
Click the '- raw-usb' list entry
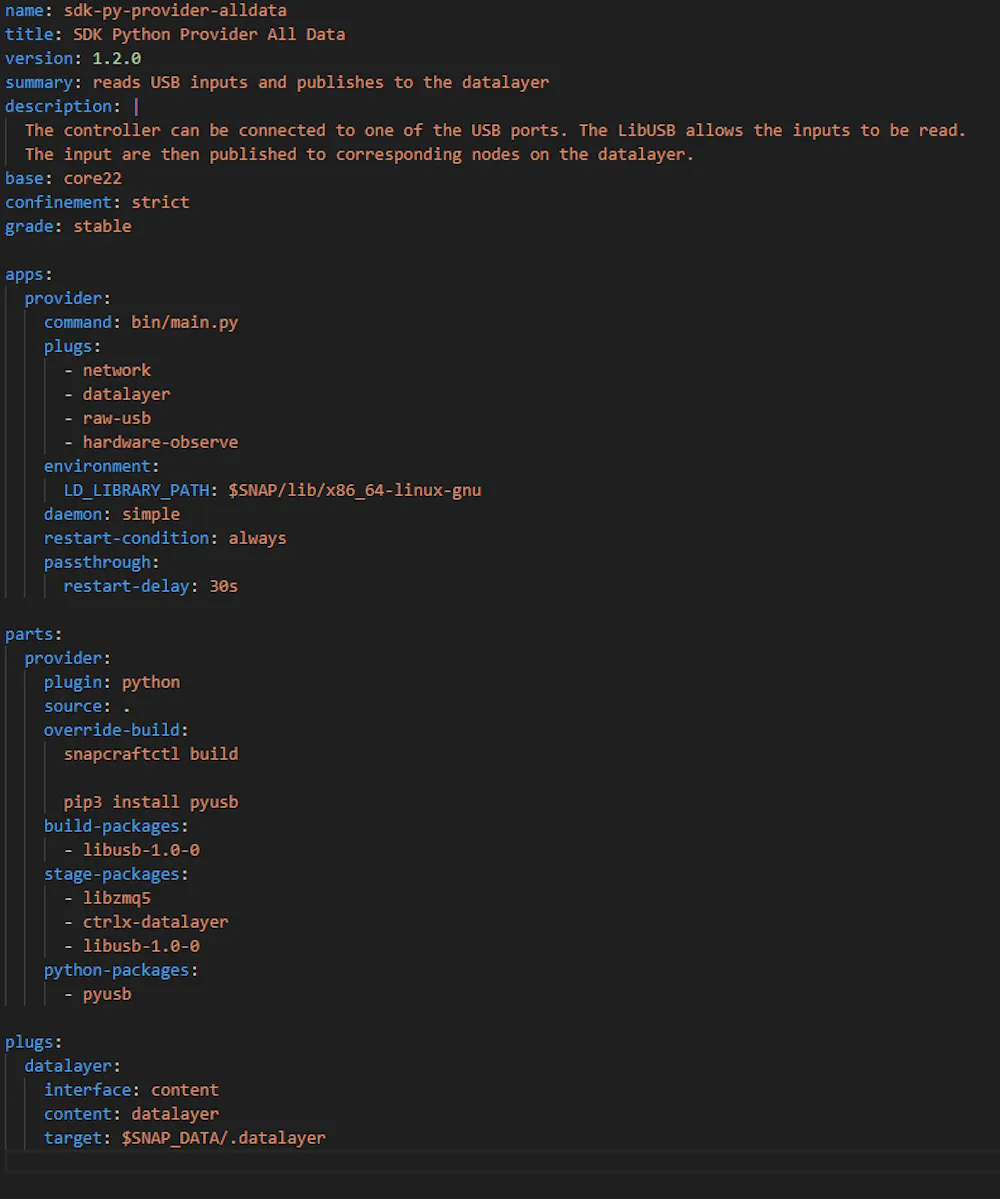107,418
